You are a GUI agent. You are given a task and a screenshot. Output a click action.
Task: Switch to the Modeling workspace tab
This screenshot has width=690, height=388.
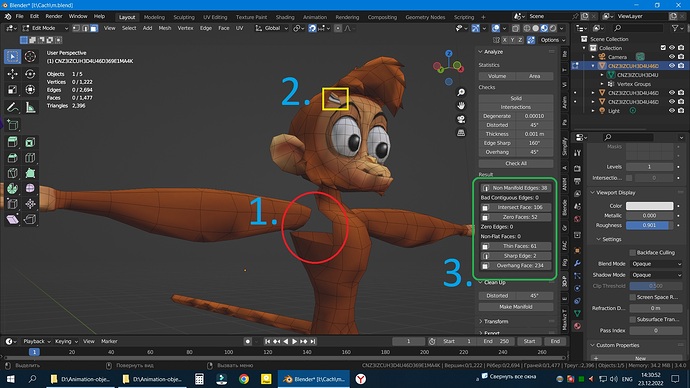154,17
